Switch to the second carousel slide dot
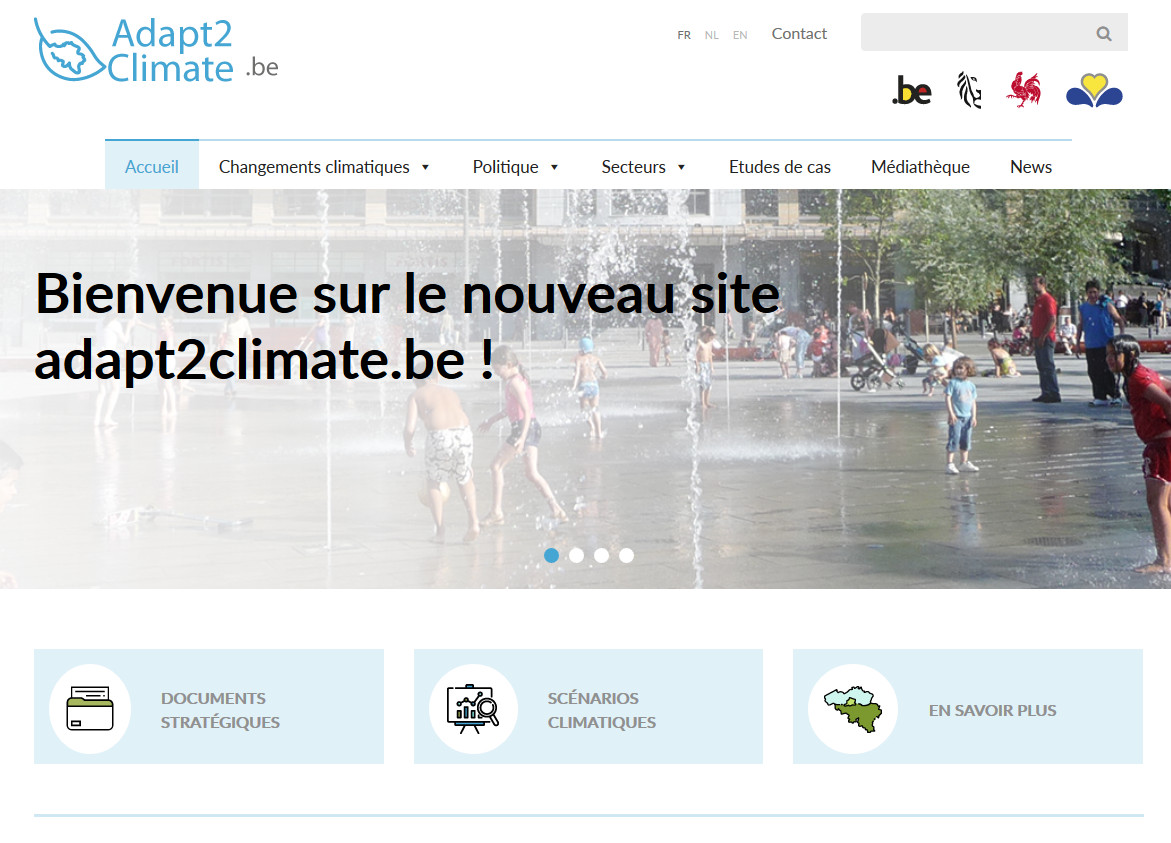The image size is (1171, 843). coord(576,555)
